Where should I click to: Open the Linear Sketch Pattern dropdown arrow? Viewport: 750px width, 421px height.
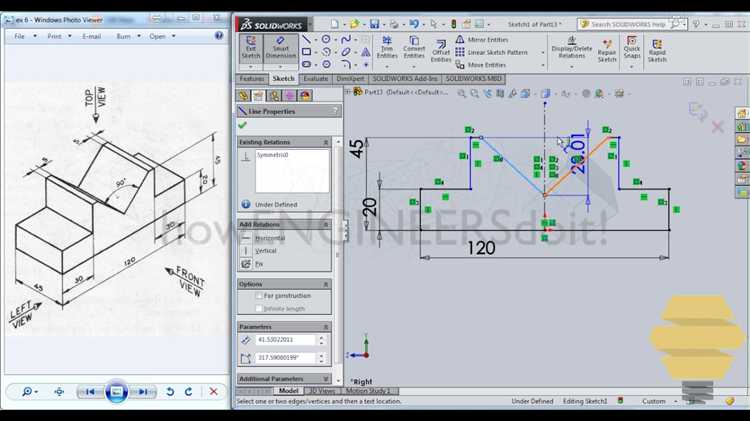tap(542, 52)
